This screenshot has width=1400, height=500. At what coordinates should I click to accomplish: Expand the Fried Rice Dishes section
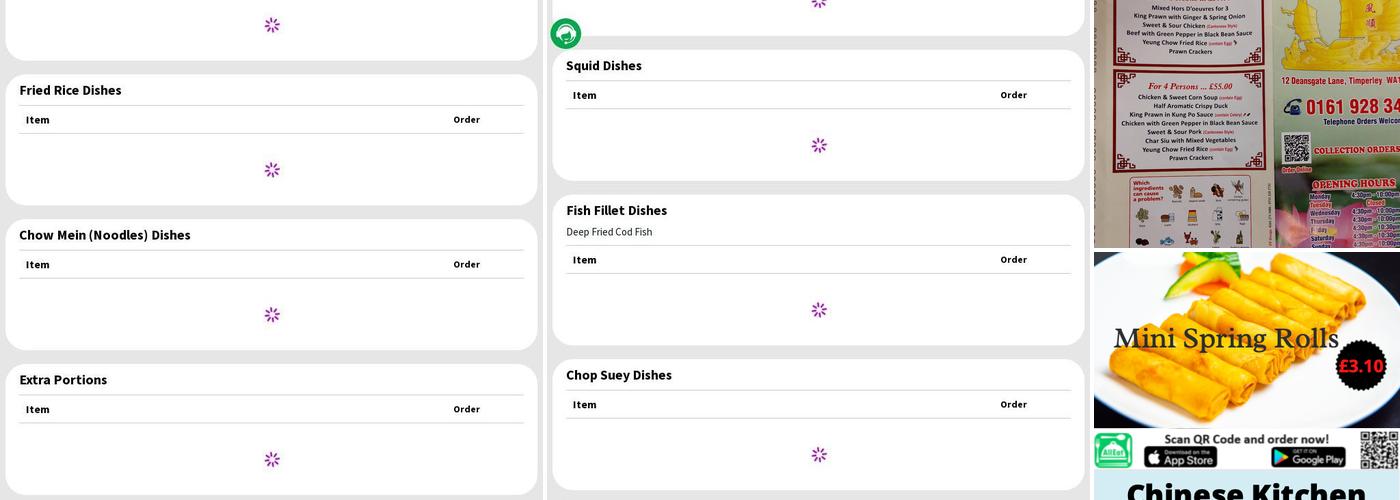tap(70, 90)
